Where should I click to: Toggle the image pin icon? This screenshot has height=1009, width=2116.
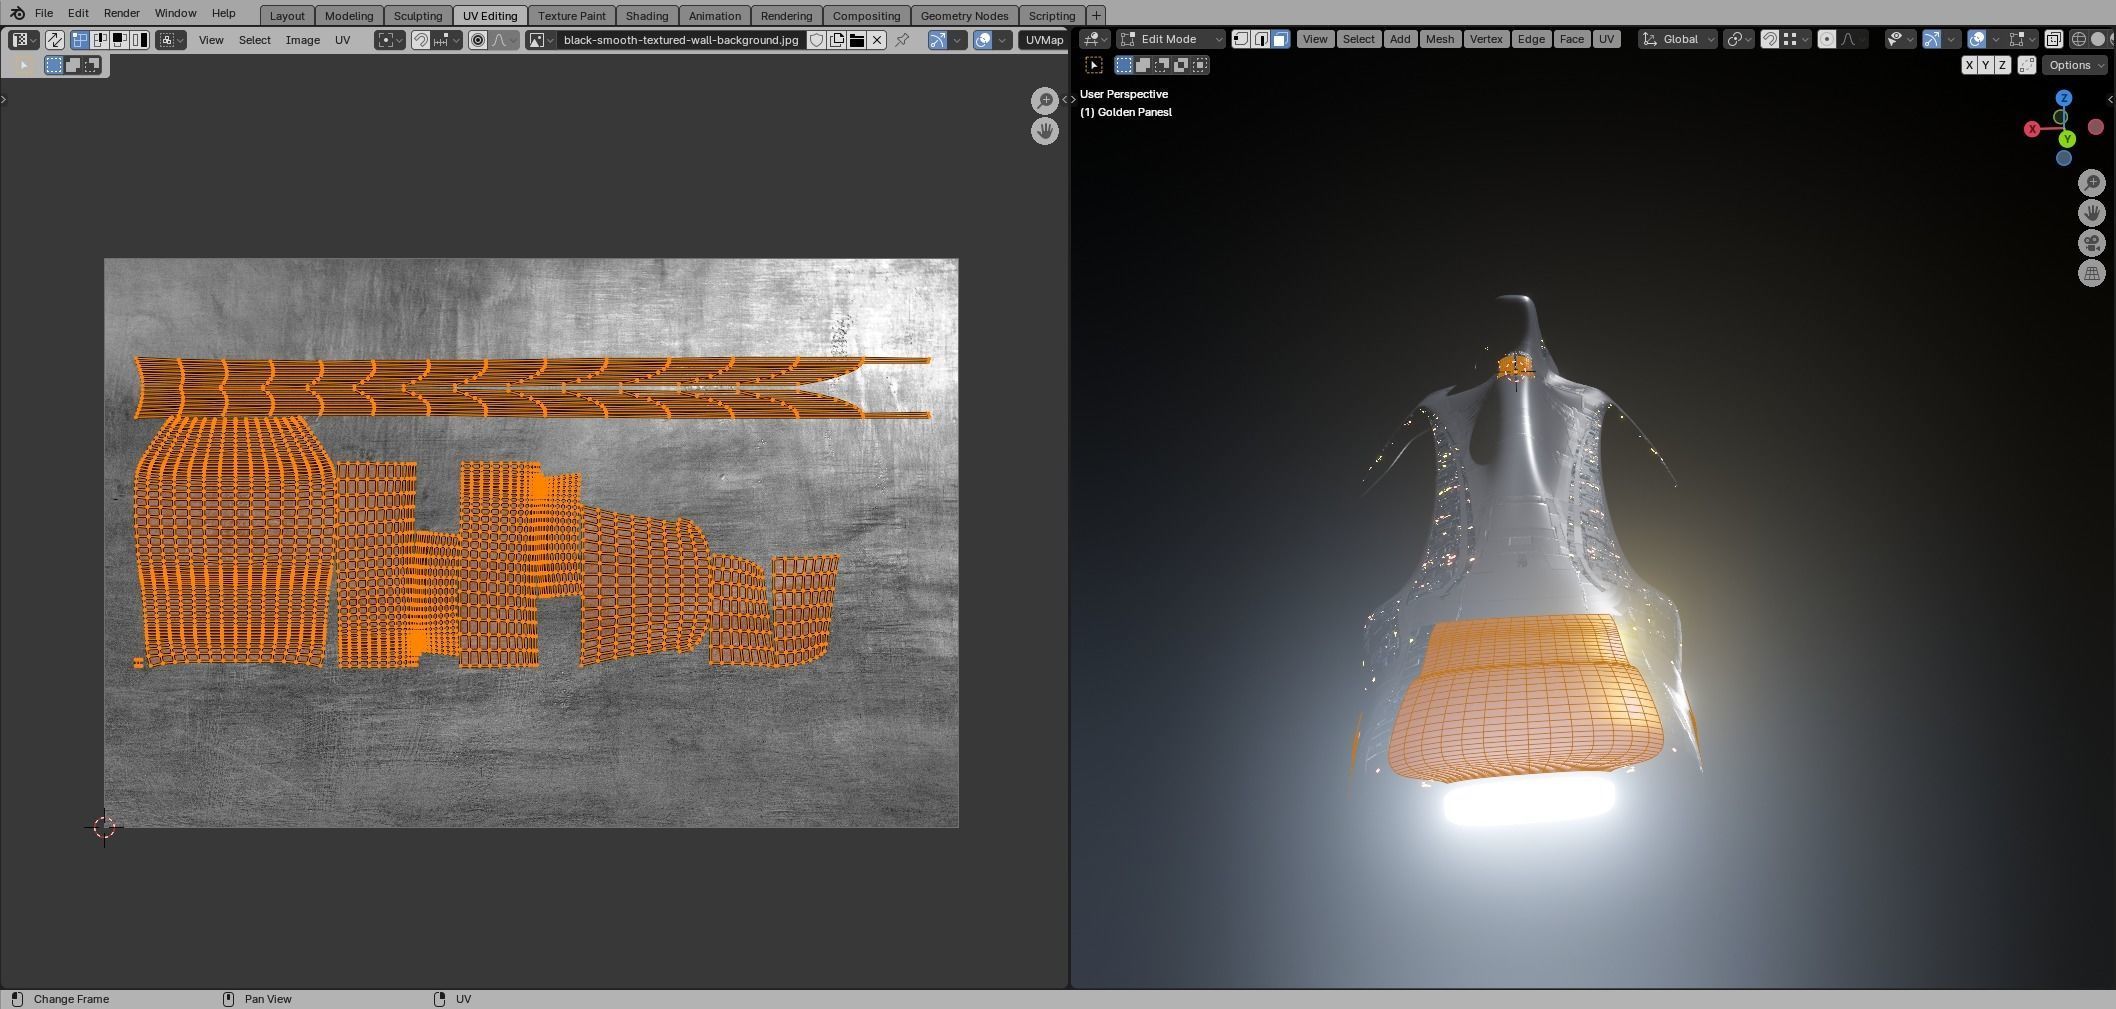[902, 40]
